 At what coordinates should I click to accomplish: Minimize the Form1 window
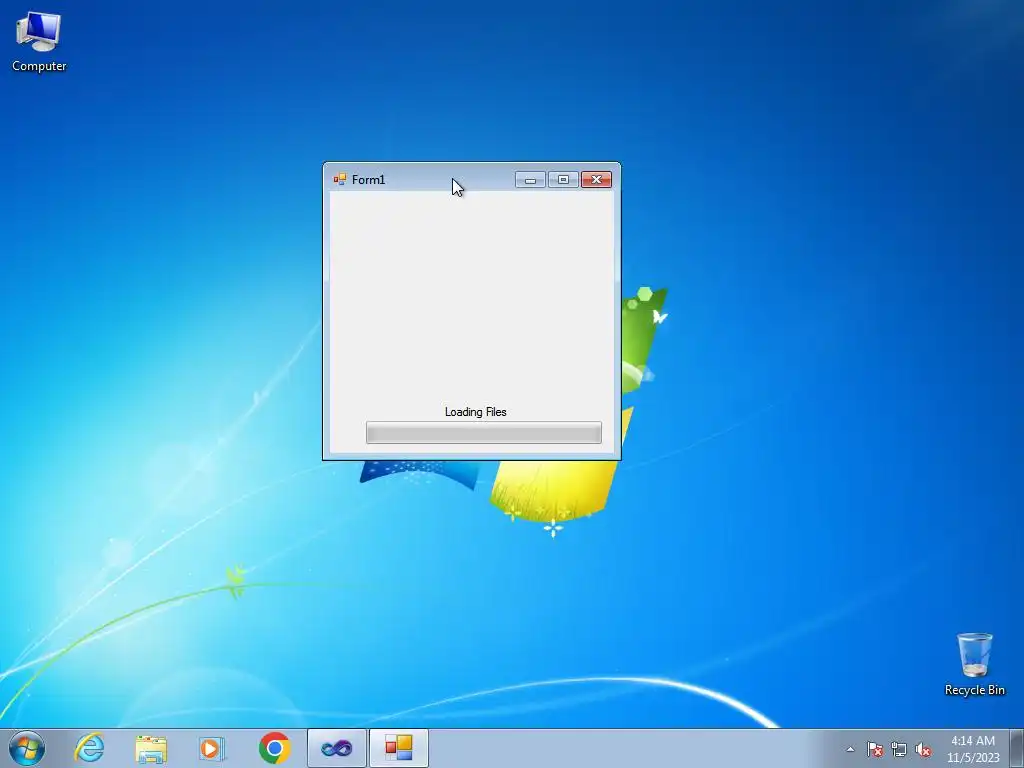pos(530,180)
